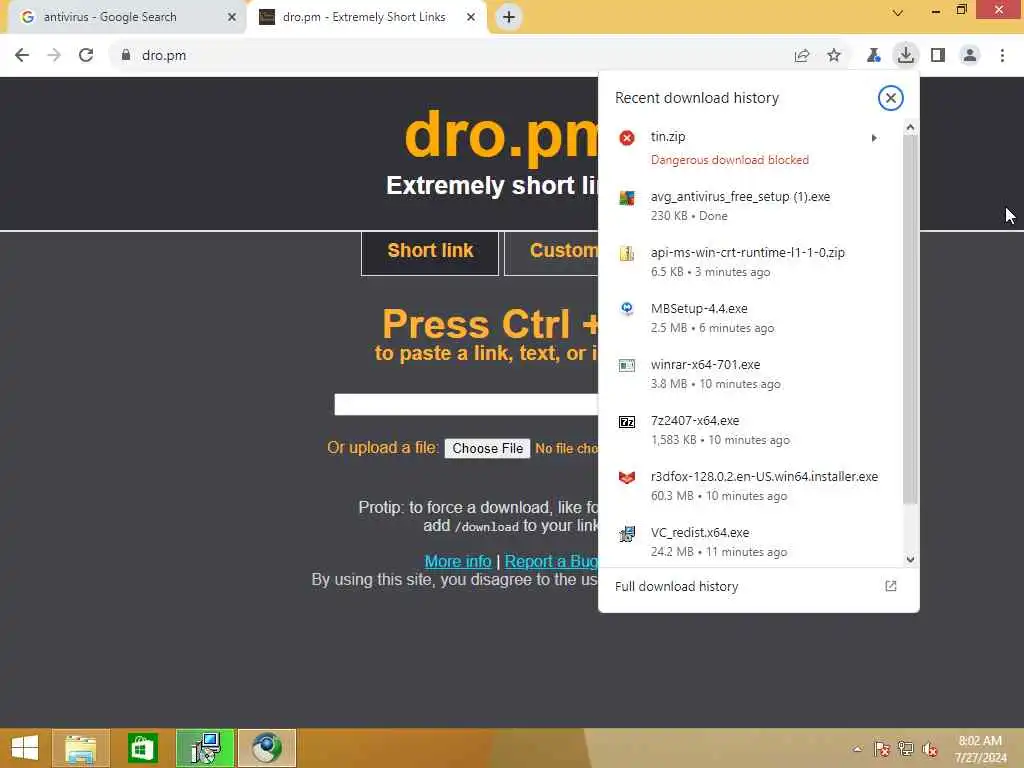Click the link paste input field
Image resolution: width=1024 pixels, height=768 pixels.
coord(466,404)
